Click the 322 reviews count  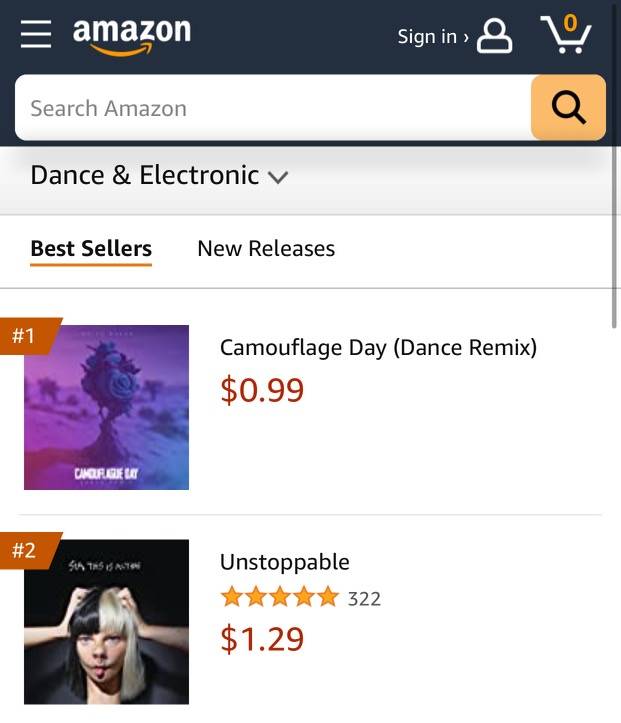pos(364,599)
